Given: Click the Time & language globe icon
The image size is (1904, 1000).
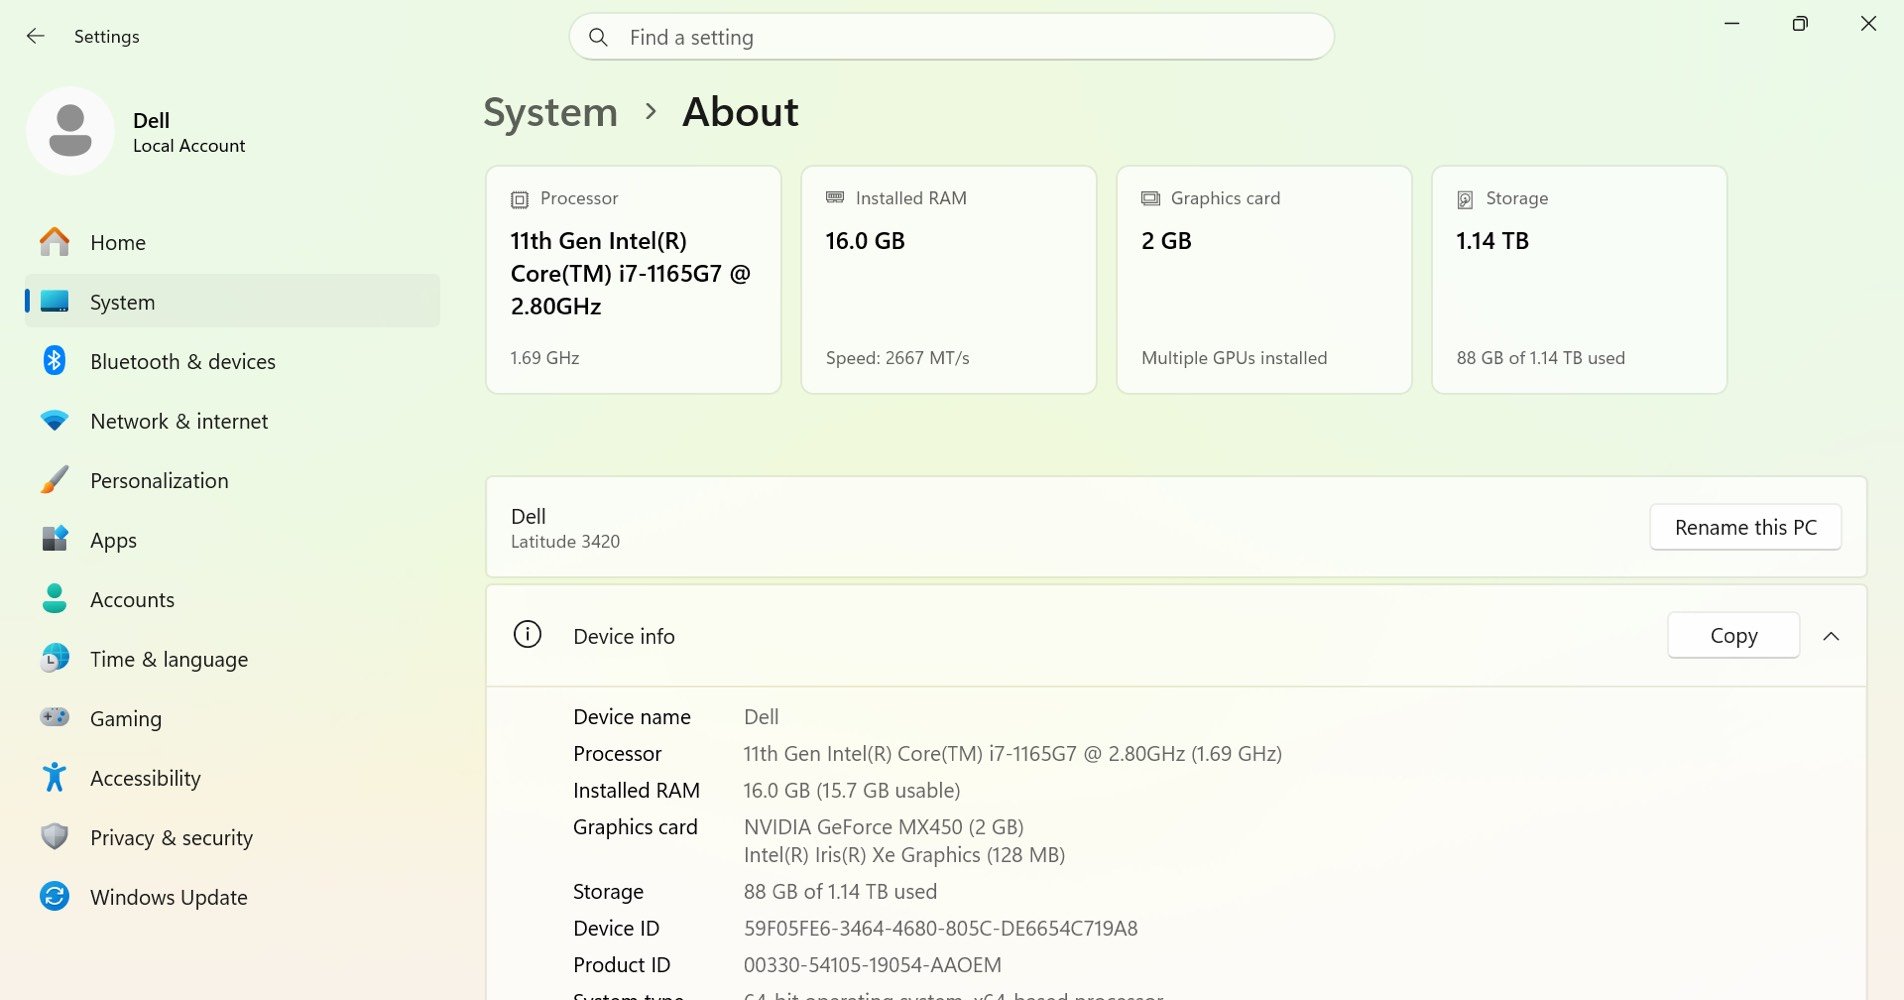Looking at the screenshot, I should (55, 658).
